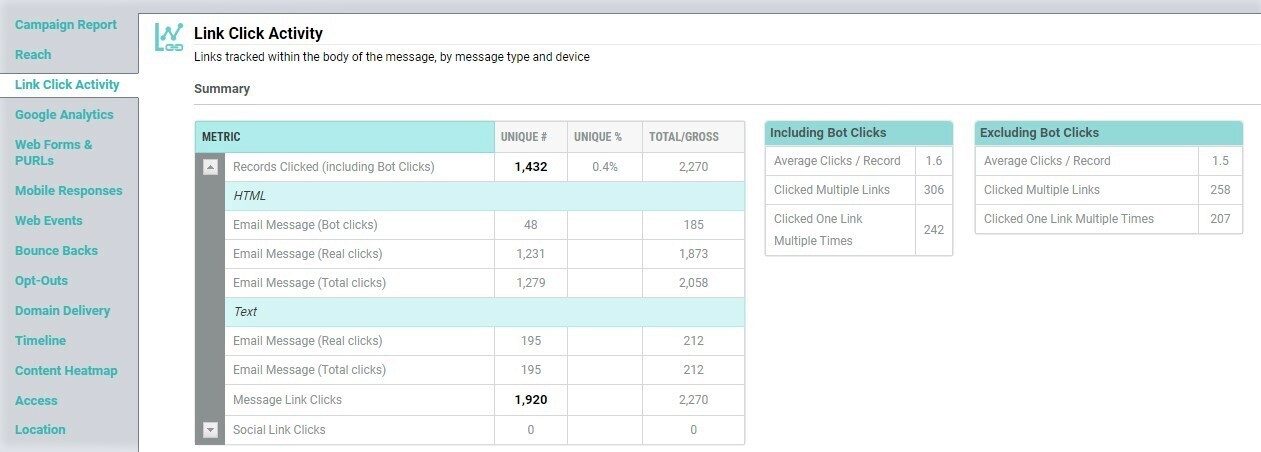Open the Web Events report
Viewport: 1261px width, 452px height.
point(49,221)
